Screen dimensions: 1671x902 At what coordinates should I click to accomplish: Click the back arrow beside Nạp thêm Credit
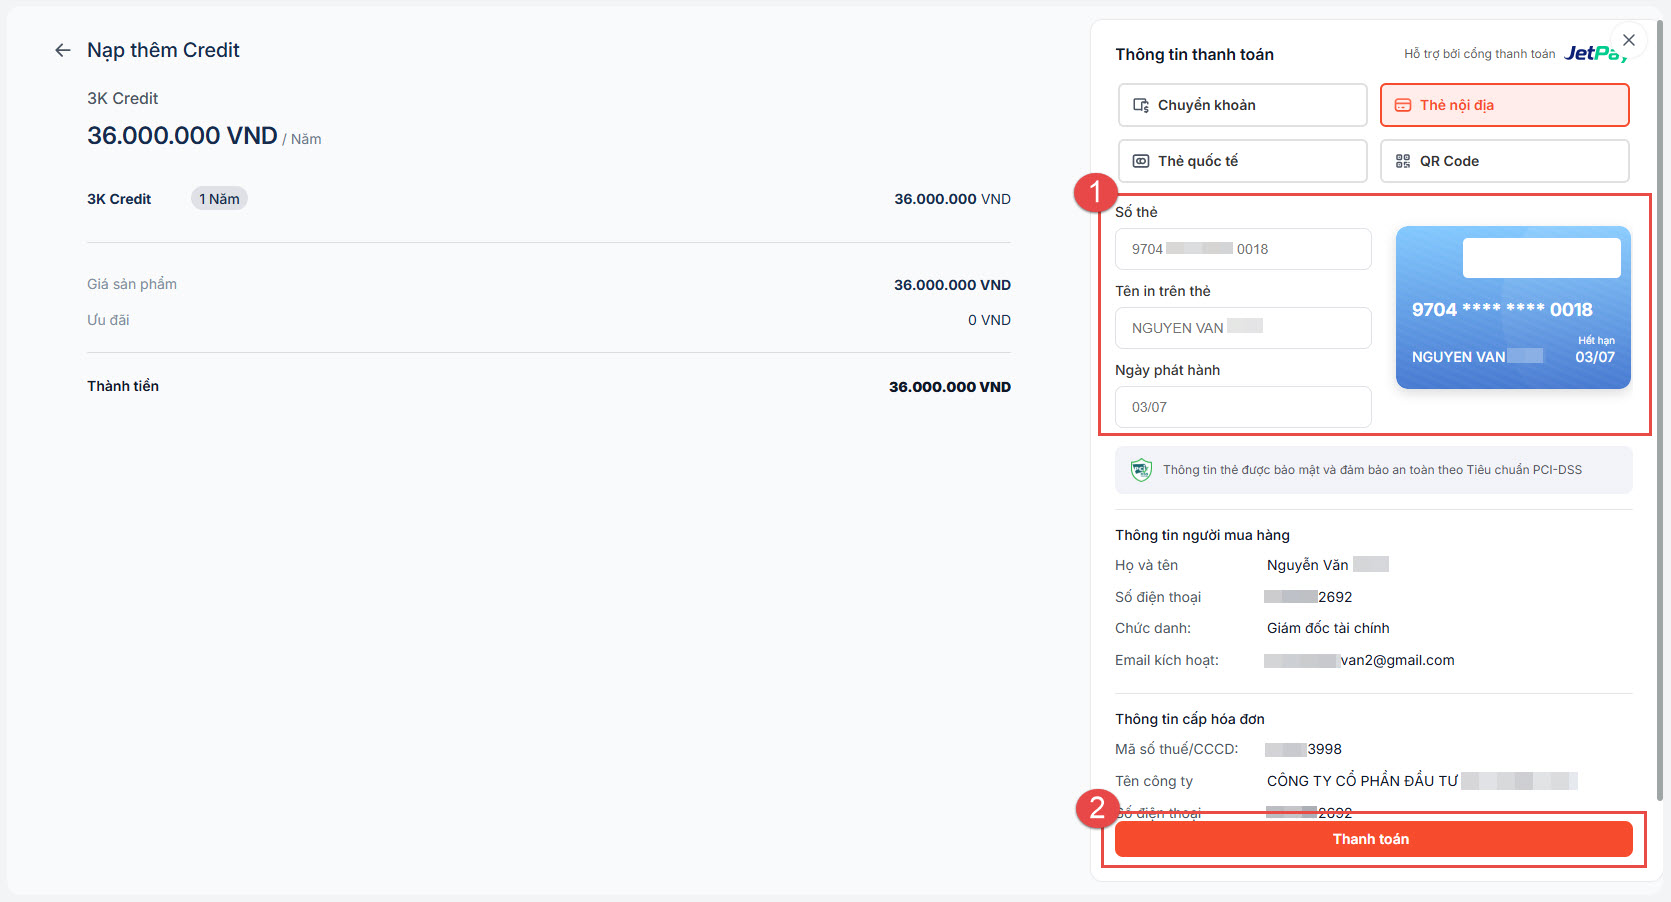(63, 50)
